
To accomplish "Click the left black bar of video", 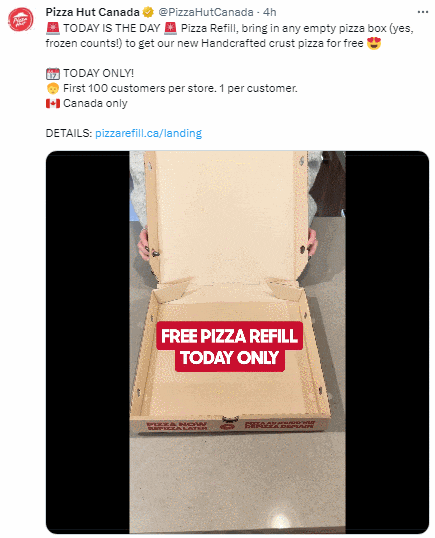I will (88, 342).
